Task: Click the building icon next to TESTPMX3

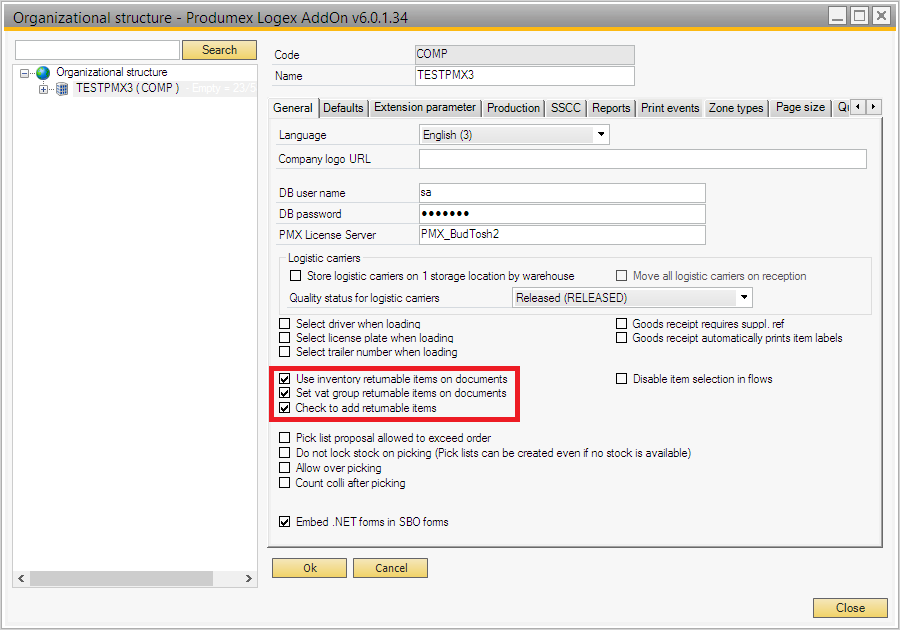Action: (x=62, y=89)
